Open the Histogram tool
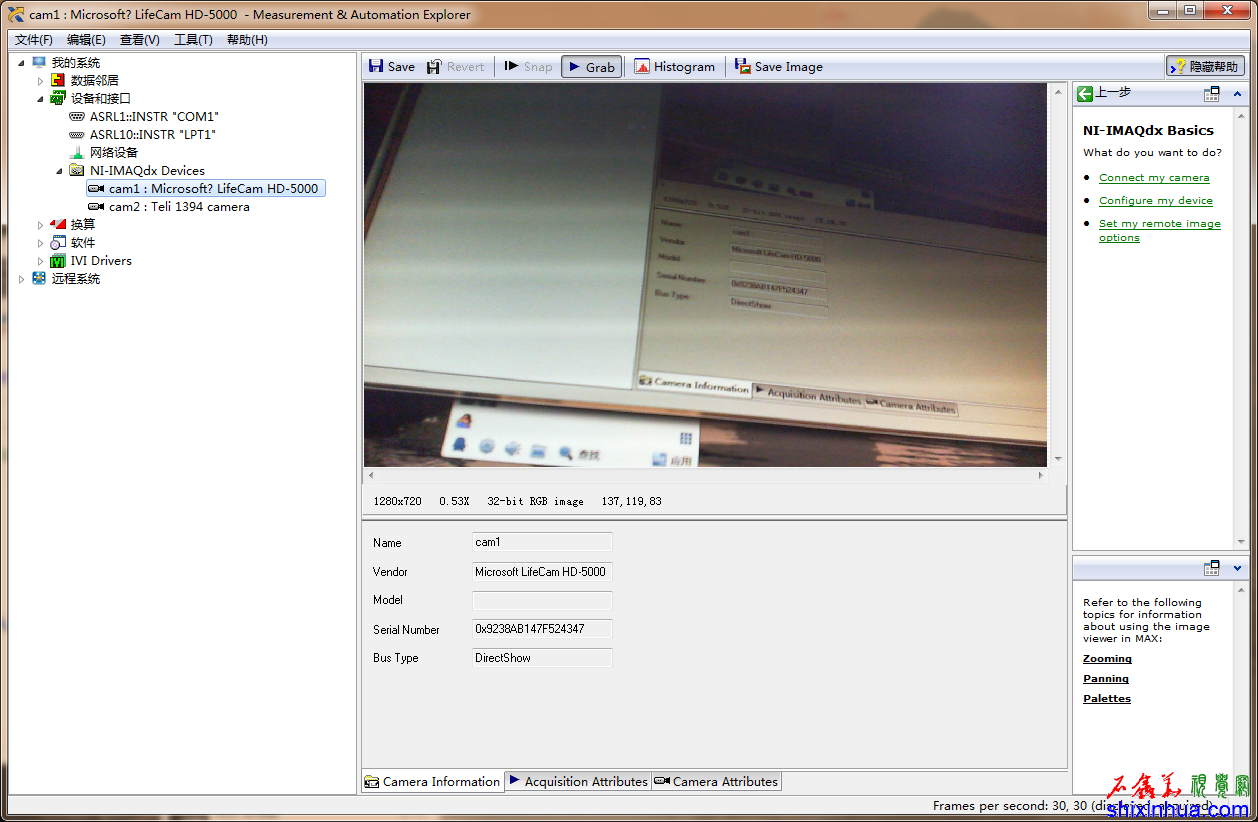The height and width of the screenshot is (822, 1258). [x=675, y=67]
